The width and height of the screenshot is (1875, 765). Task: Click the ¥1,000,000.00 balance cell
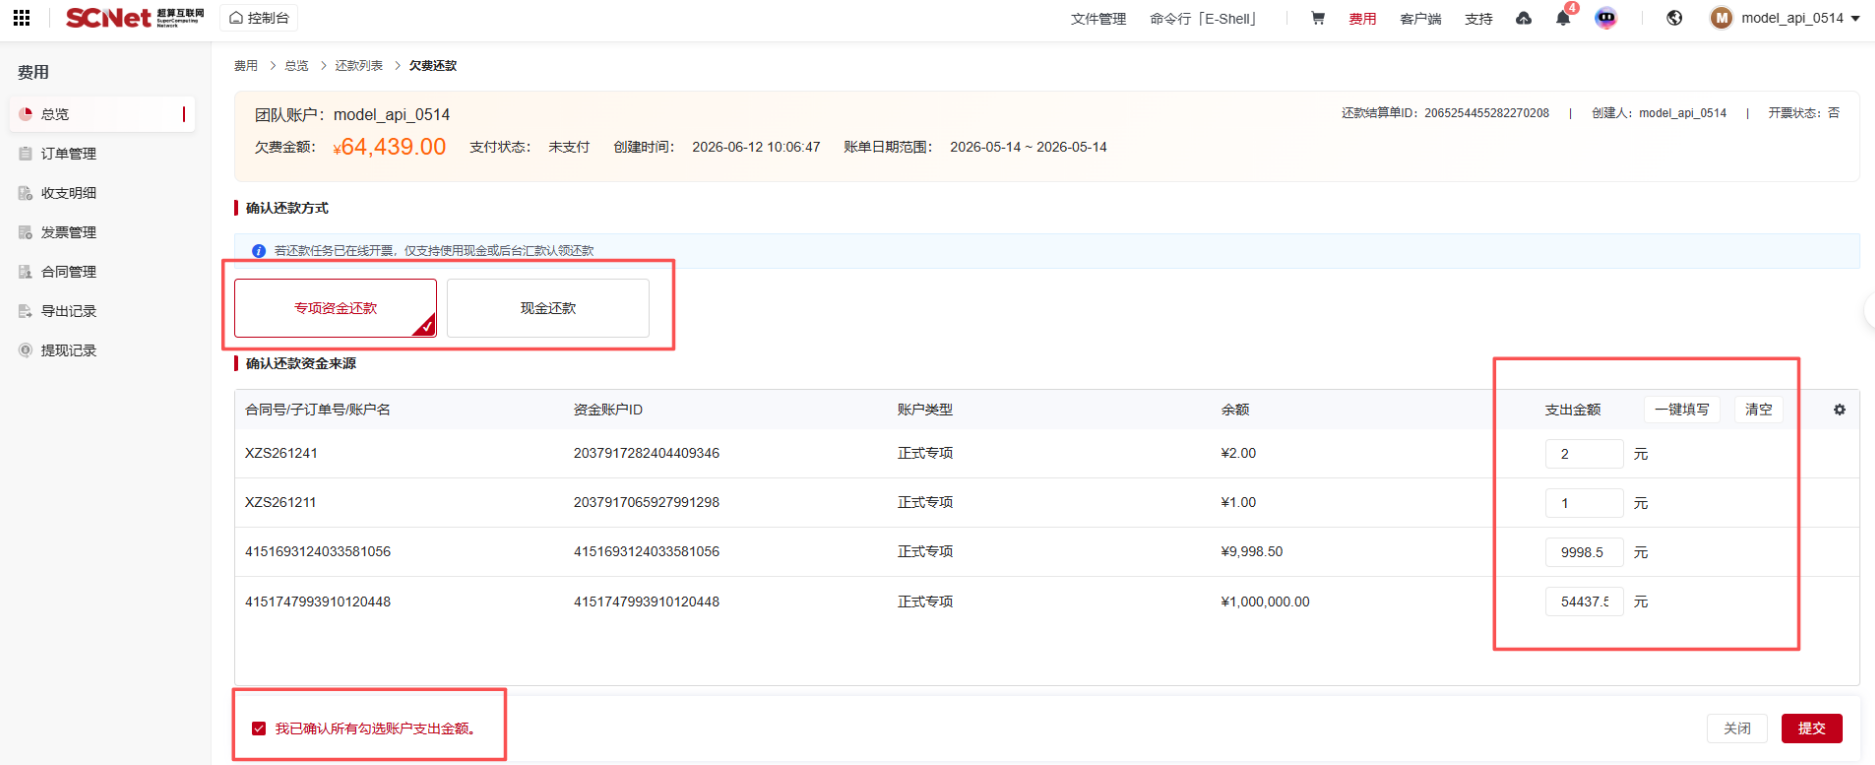(x=1265, y=602)
